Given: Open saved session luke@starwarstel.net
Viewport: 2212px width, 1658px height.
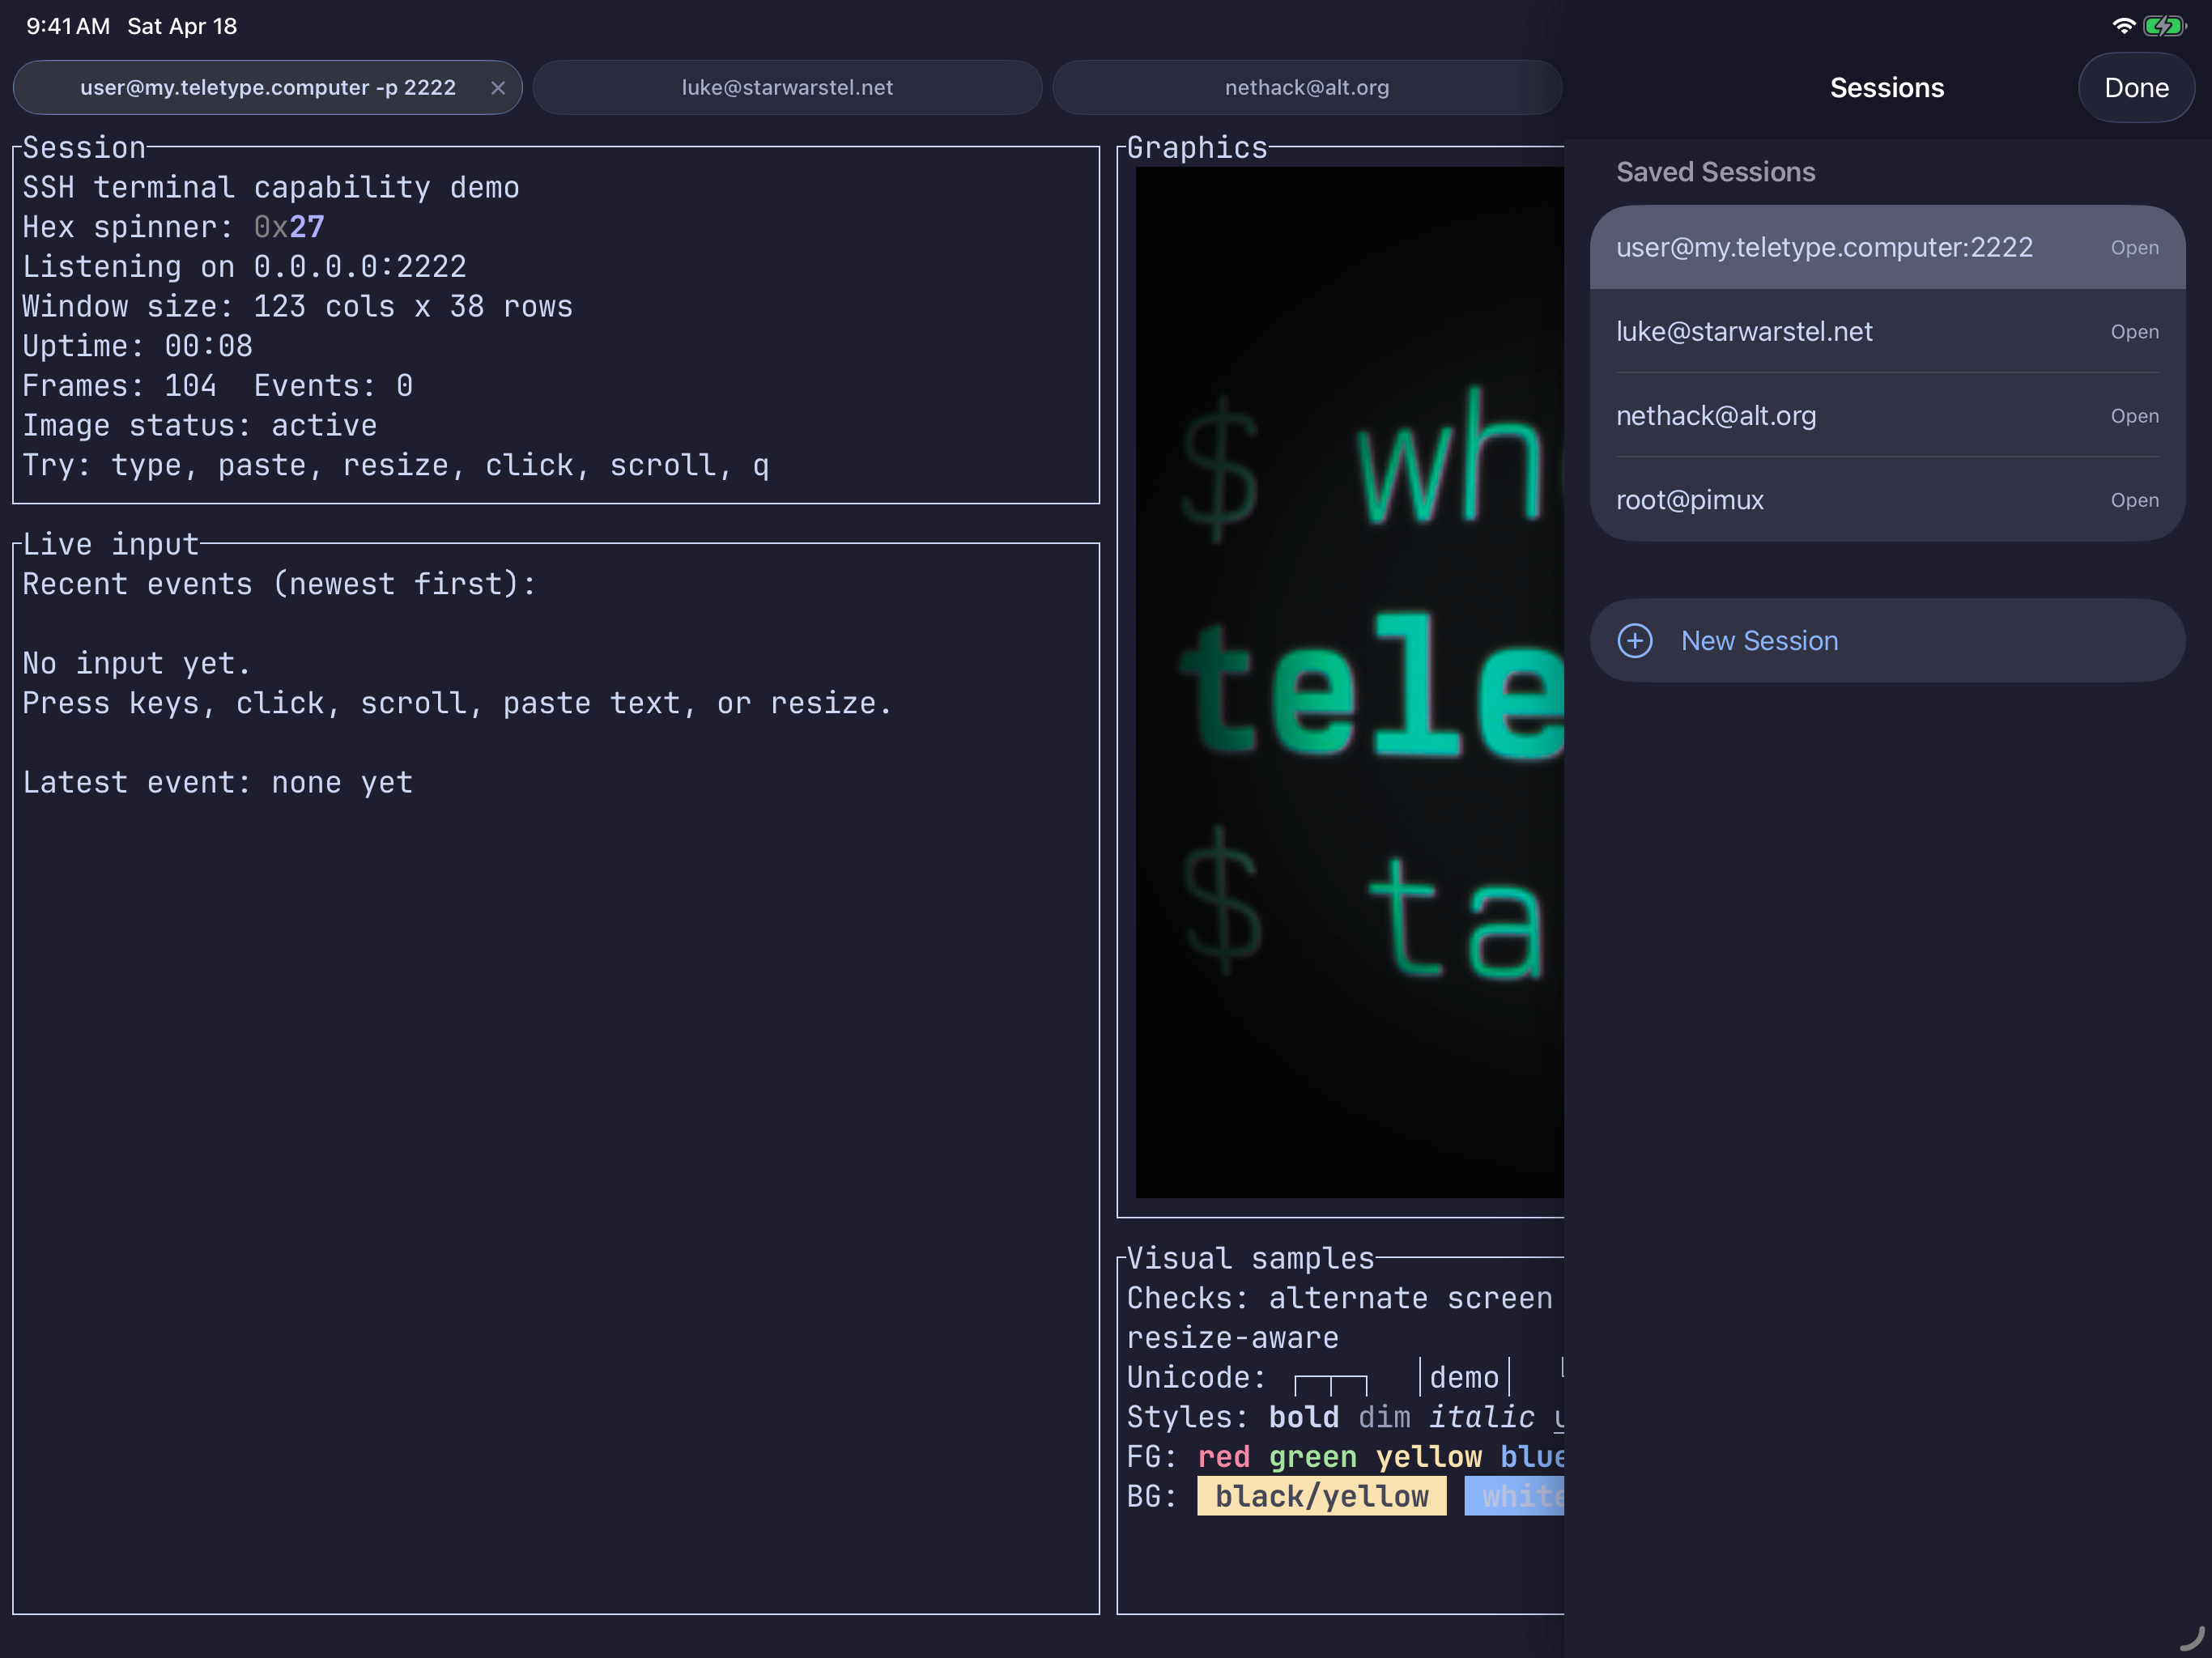Looking at the screenshot, I should pos(1887,331).
